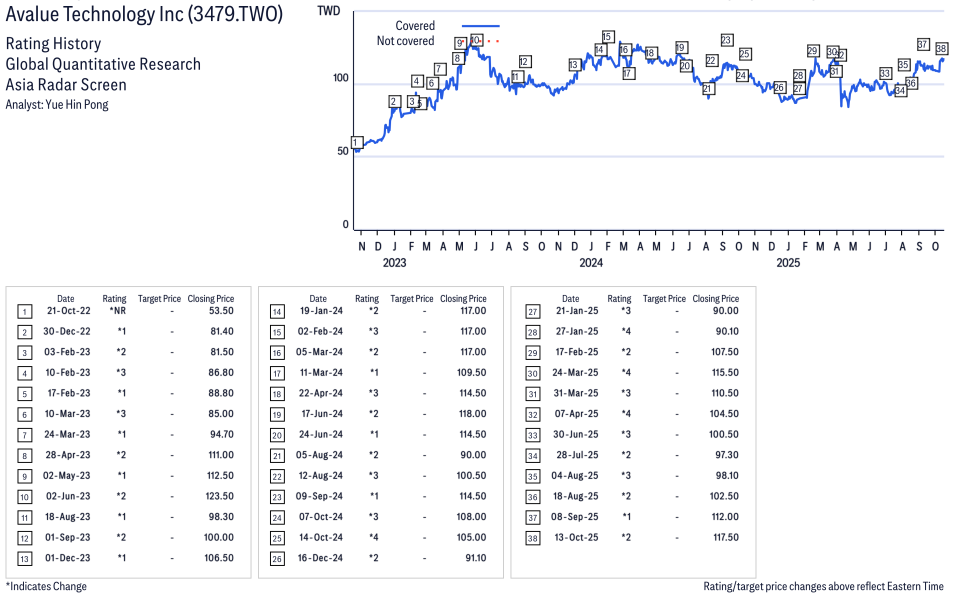Click the Avalue Technology Inc (3479.TWO) title
Screen dimensions: 955x593
(x=144, y=15)
